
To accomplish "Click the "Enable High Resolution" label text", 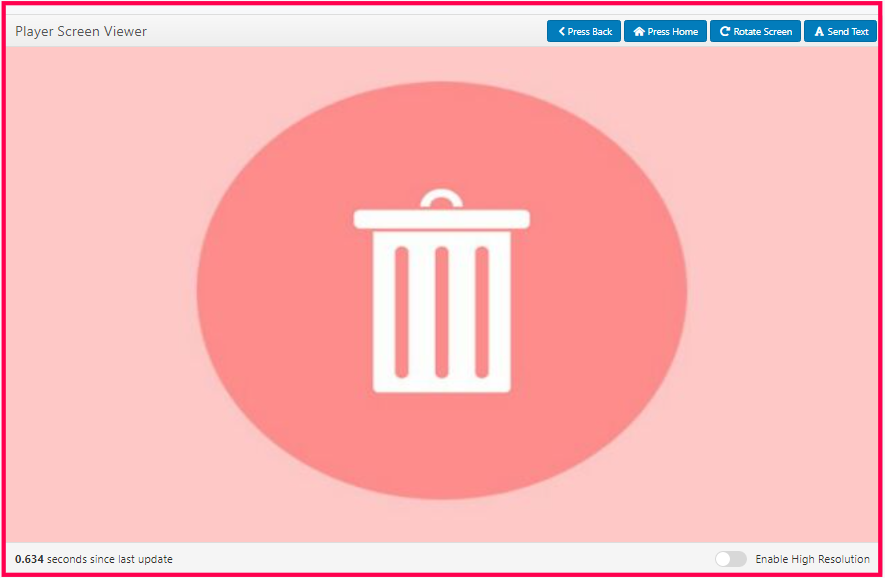I will [812, 559].
